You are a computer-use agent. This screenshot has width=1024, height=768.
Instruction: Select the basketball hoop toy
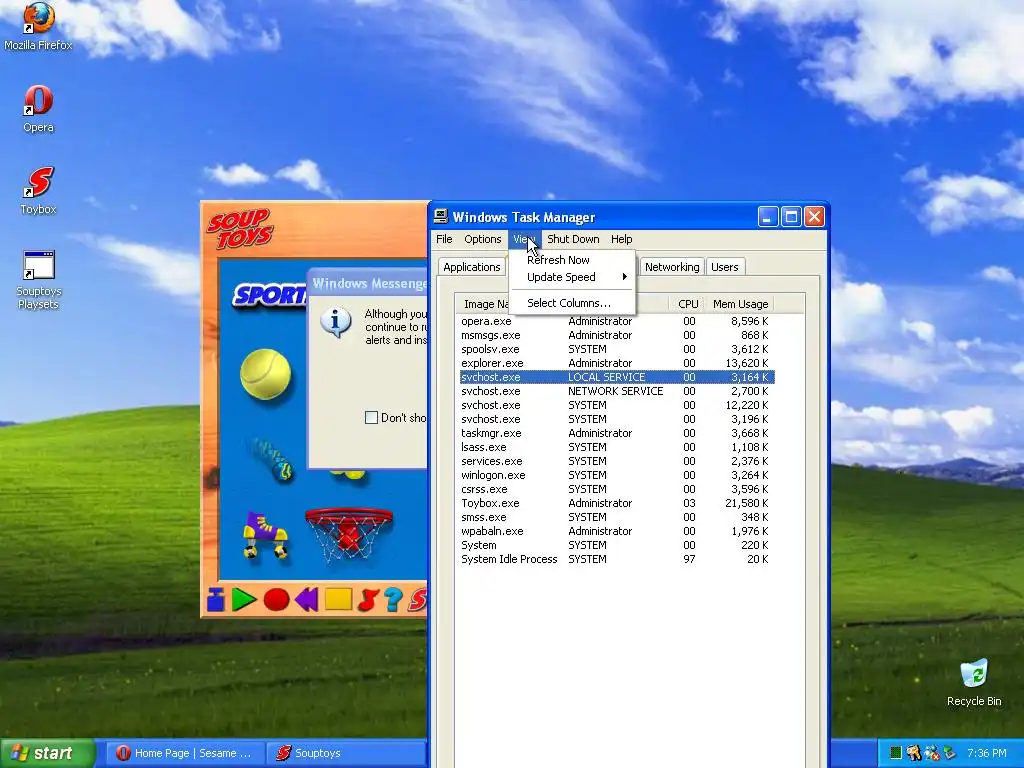pos(349,535)
